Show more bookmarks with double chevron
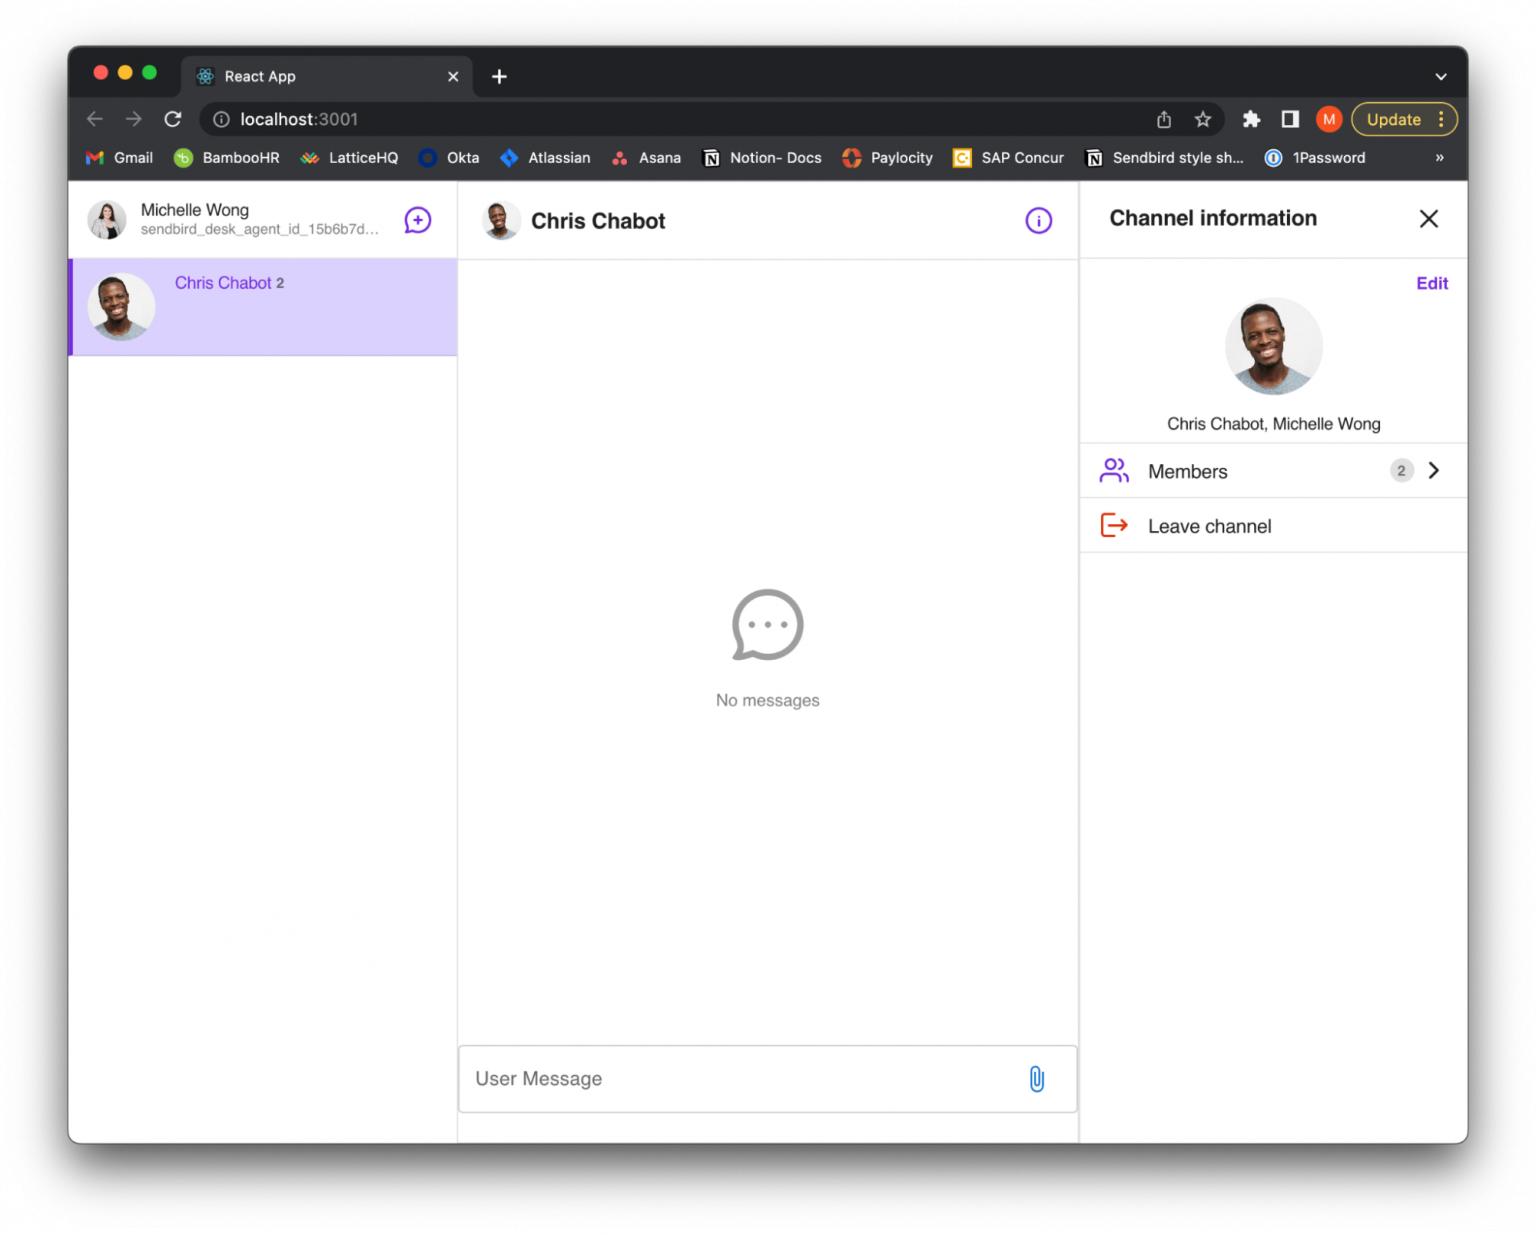This screenshot has width=1536, height=1234. point(1439,158)
